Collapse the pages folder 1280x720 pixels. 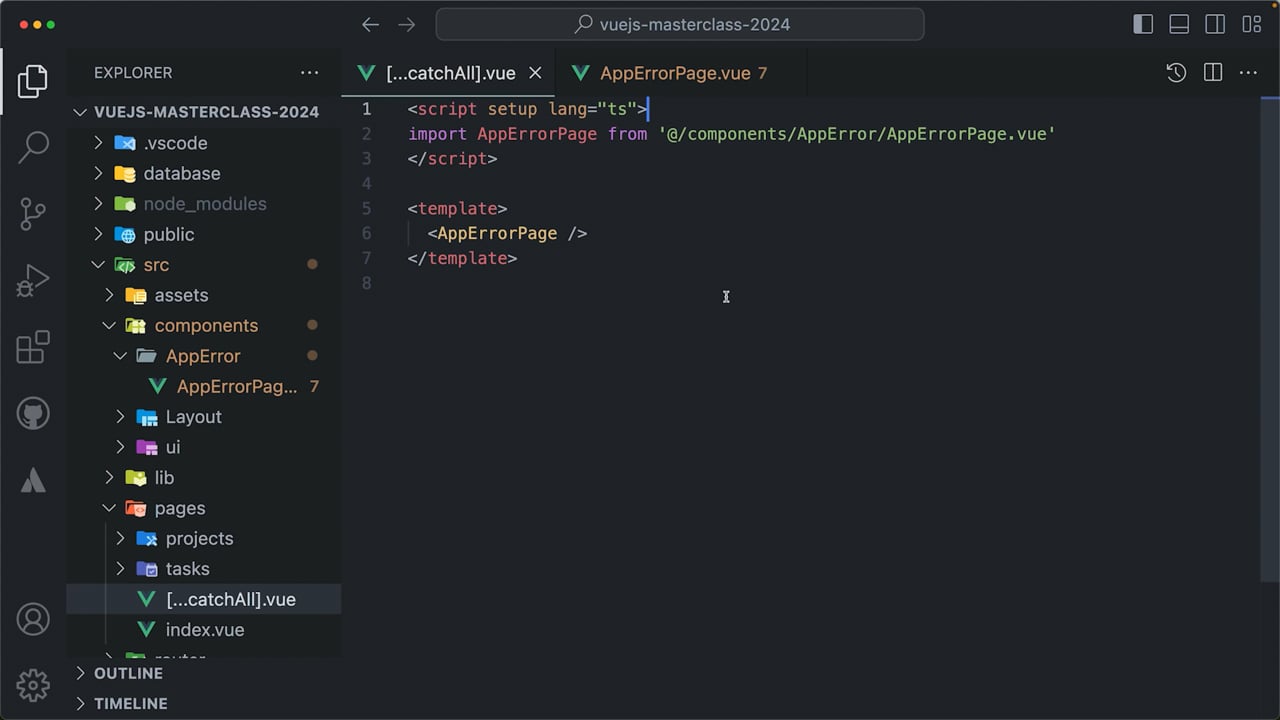click(x=109, y=508)
